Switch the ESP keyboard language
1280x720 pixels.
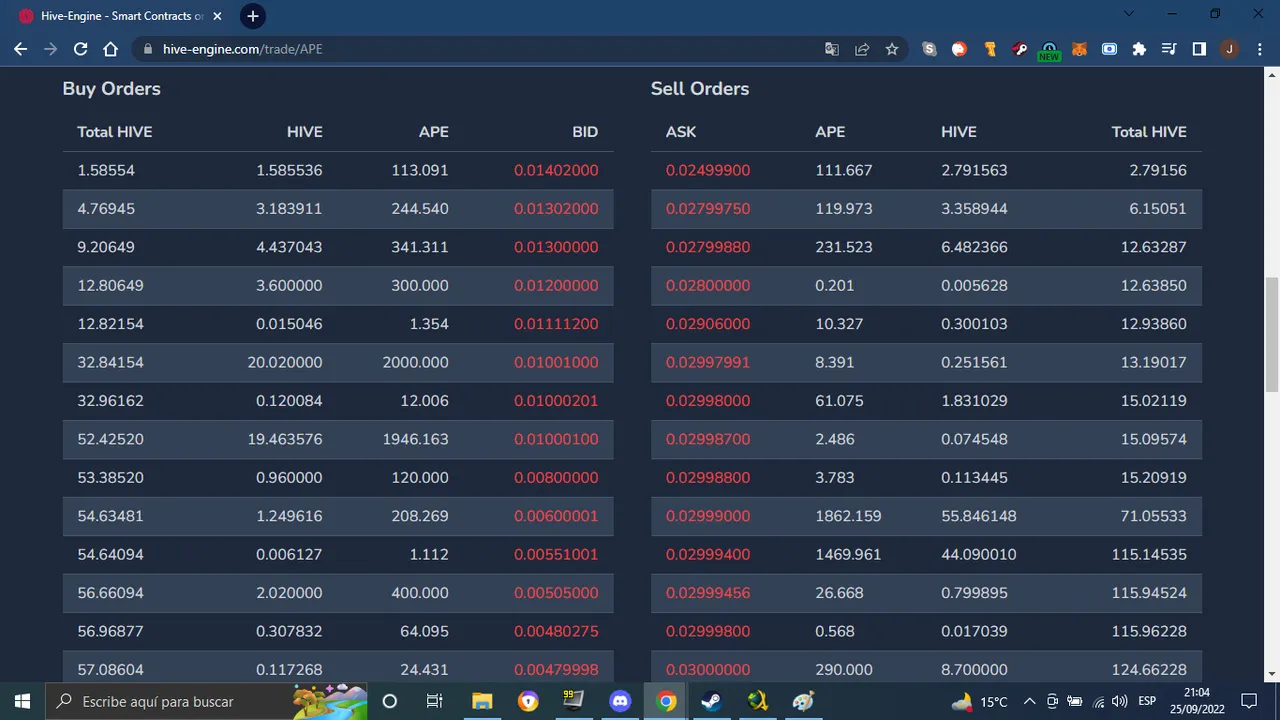pyautogui.click(x=1147, y=701)
